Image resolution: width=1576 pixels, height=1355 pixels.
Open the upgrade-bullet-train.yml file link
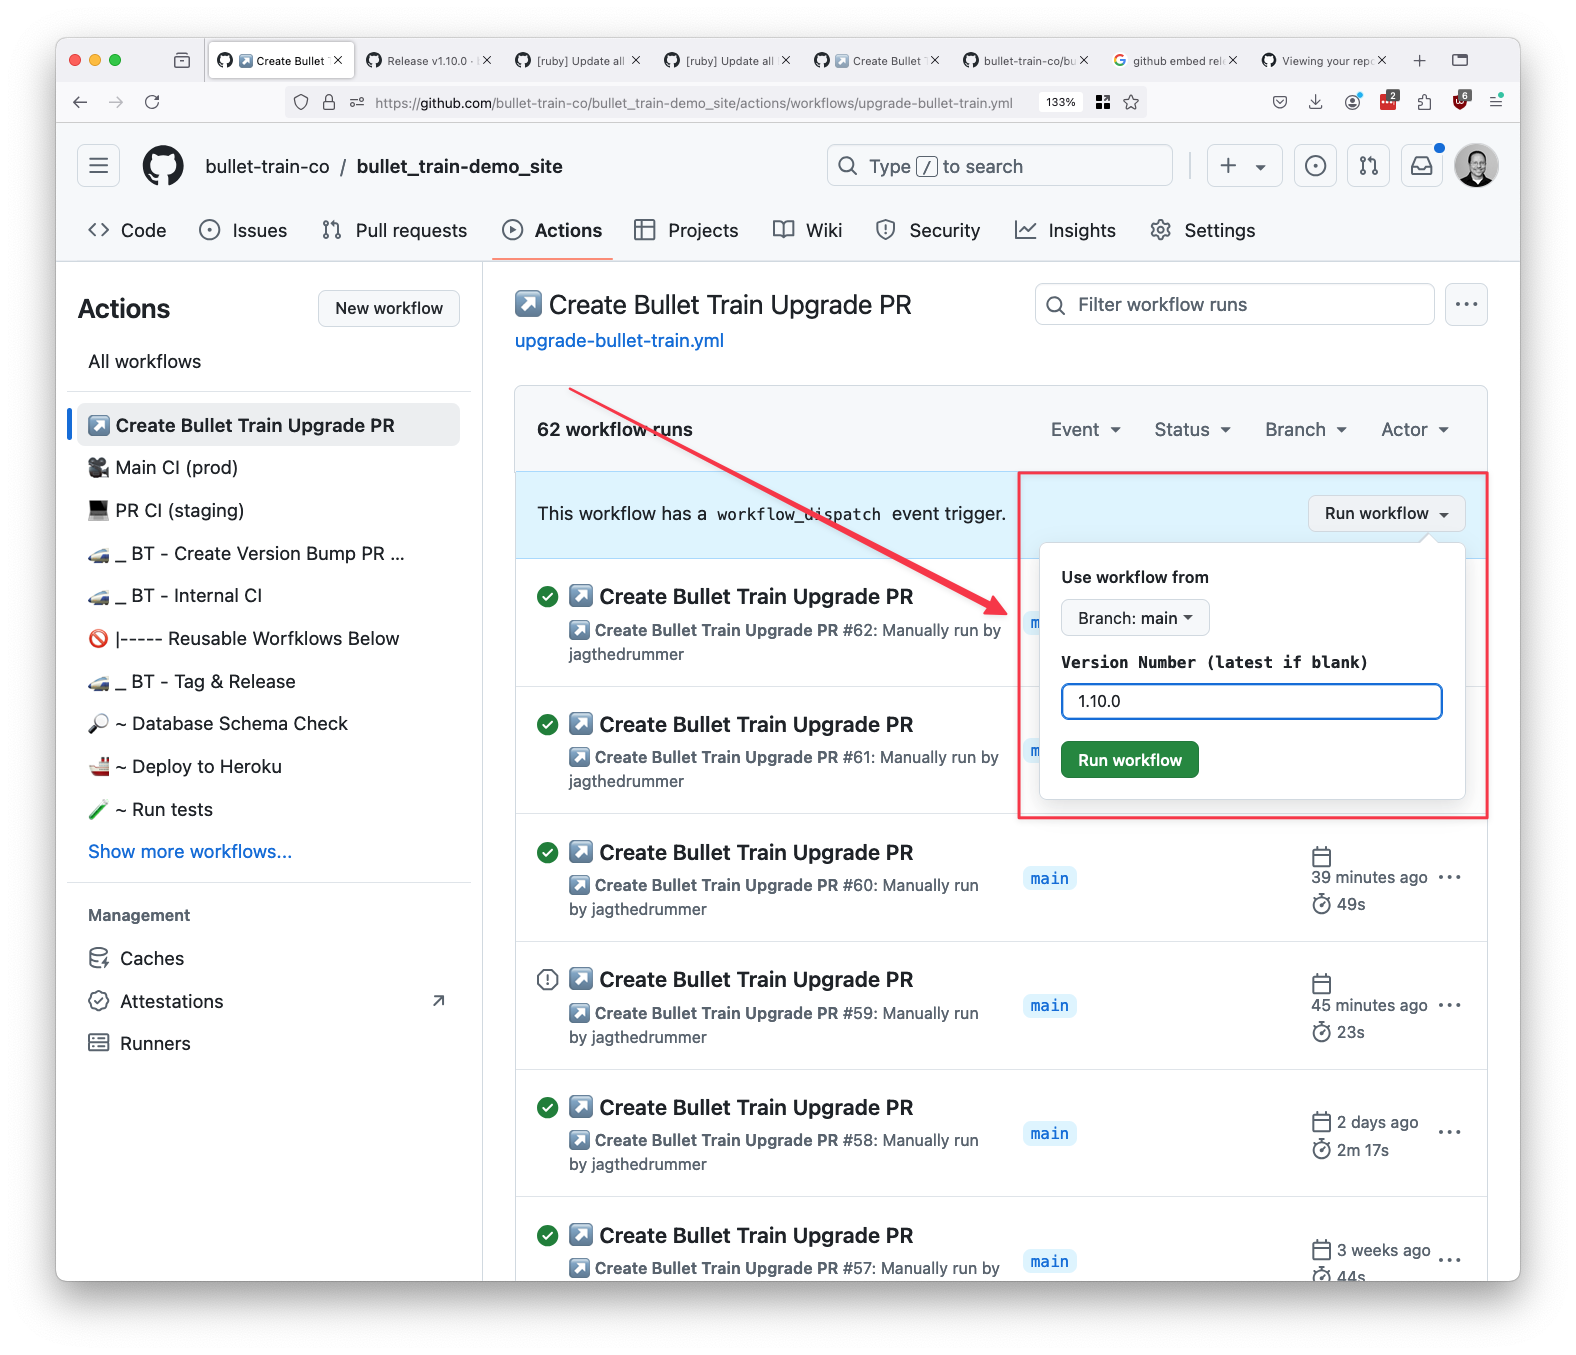pyautogui.click(x=619, y=341)
